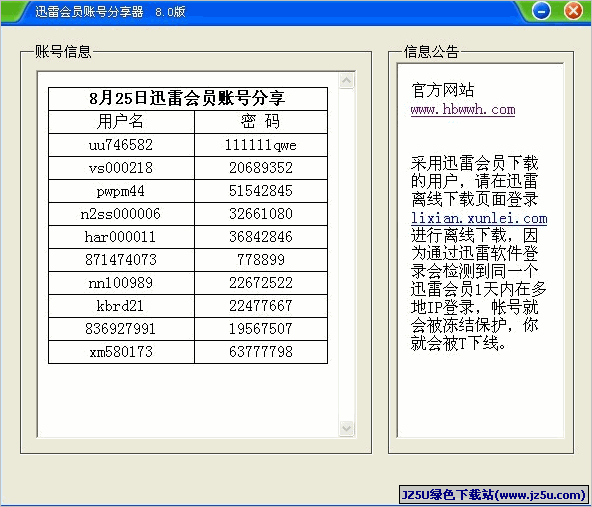Select username pwpm44 cell
The width and height of the screenshot is (592, 507).
121,191
